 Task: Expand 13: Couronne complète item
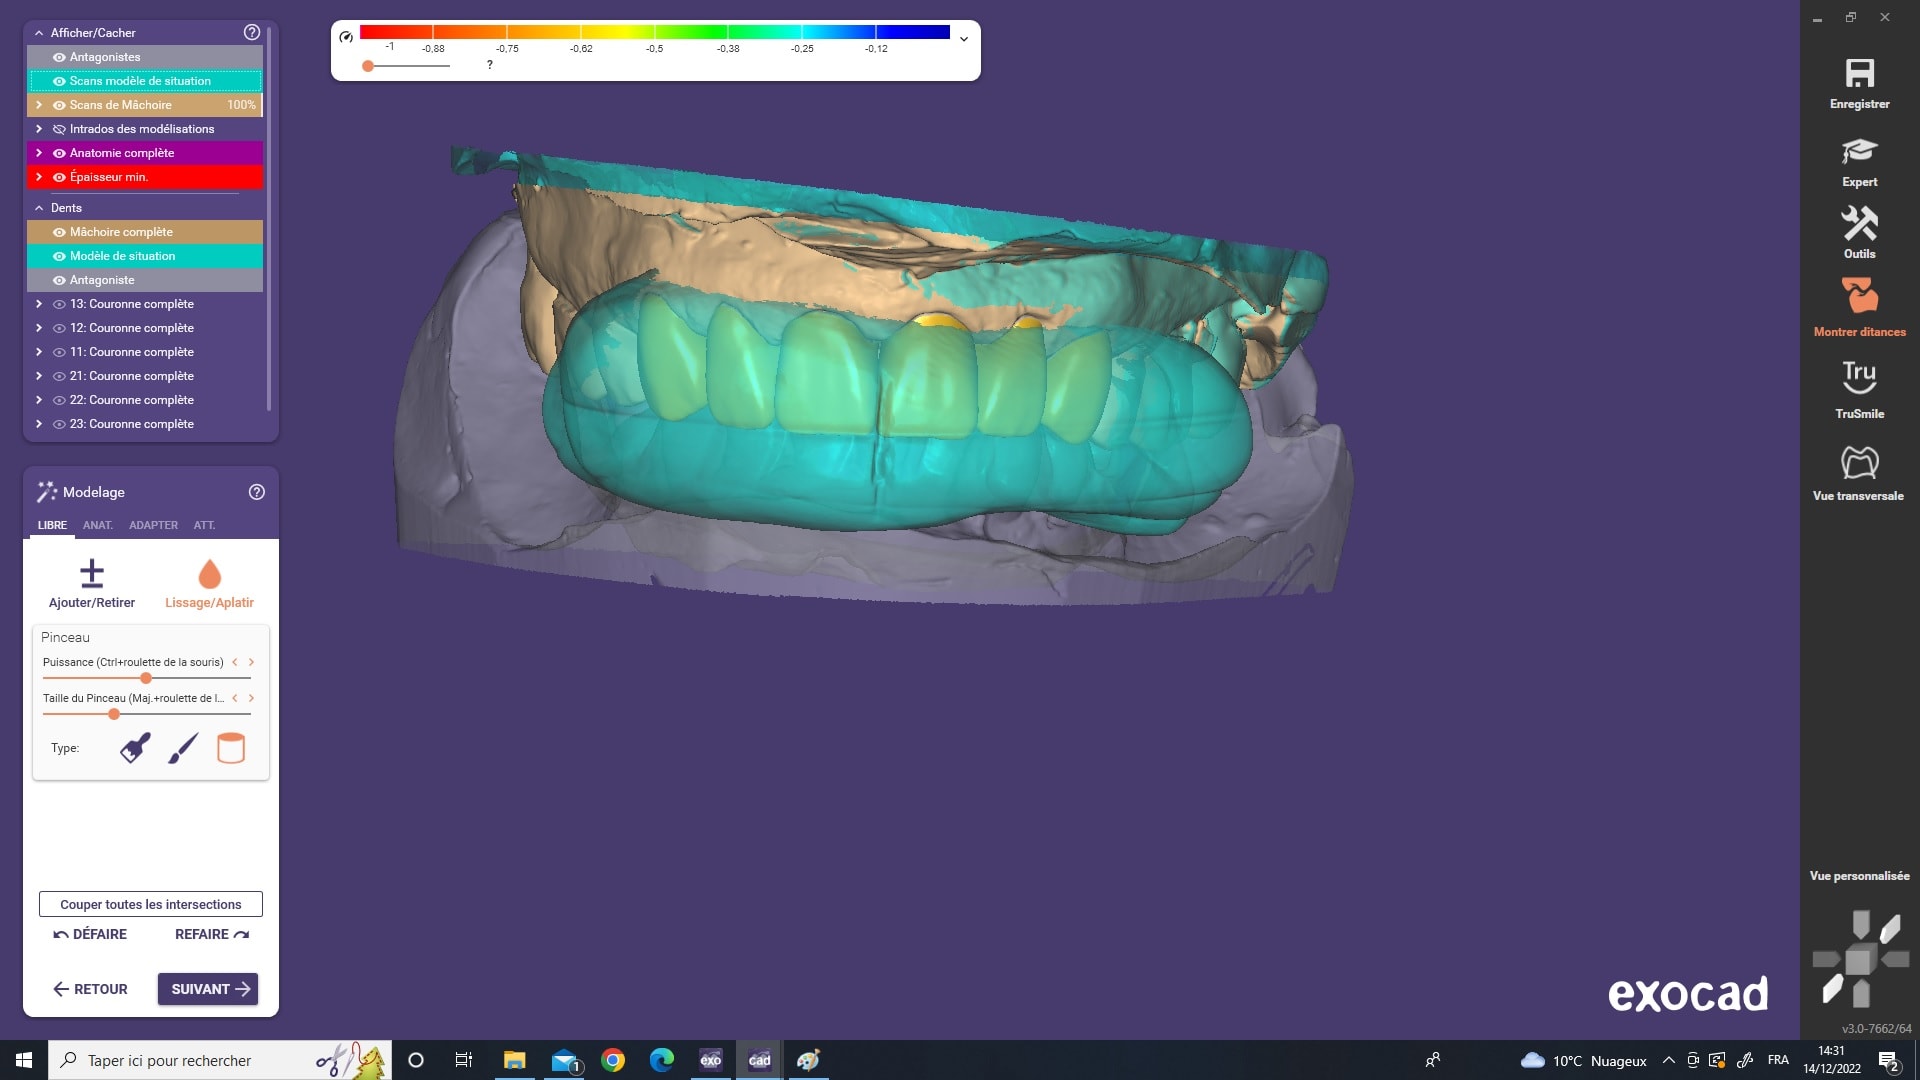(x=39, y=304)
